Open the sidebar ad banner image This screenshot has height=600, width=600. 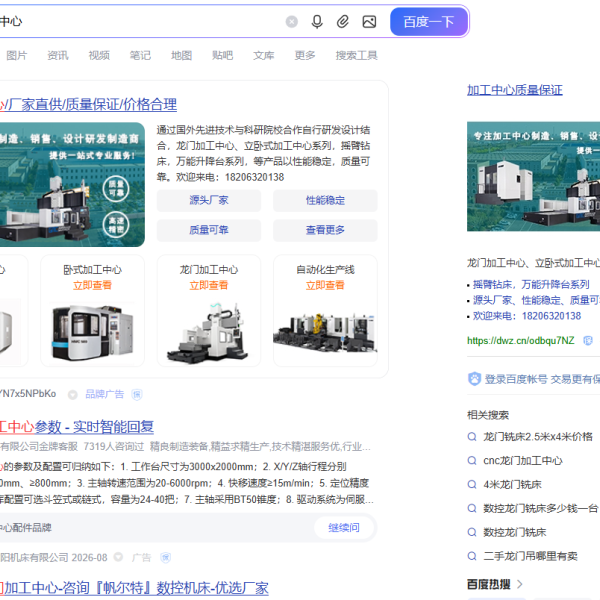tap(533, 176)
